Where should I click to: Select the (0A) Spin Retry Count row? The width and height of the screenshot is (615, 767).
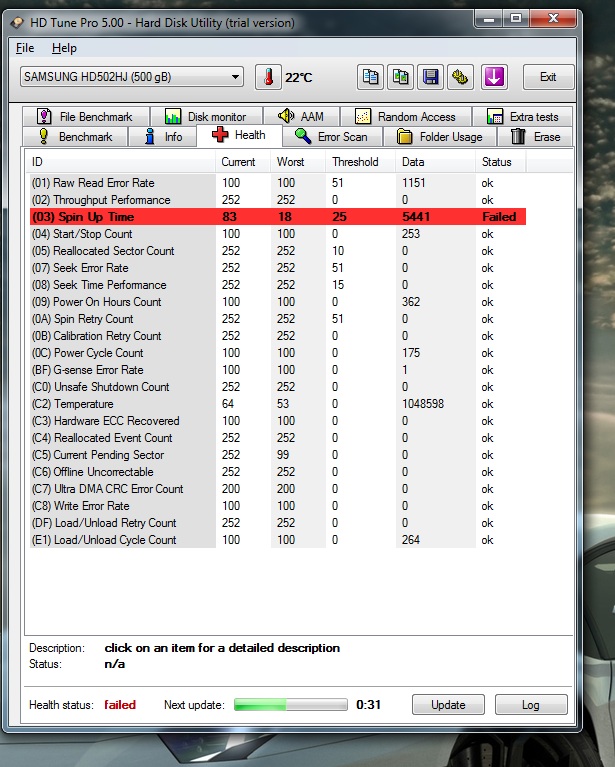pyautogui.click(x=278, y=319)
